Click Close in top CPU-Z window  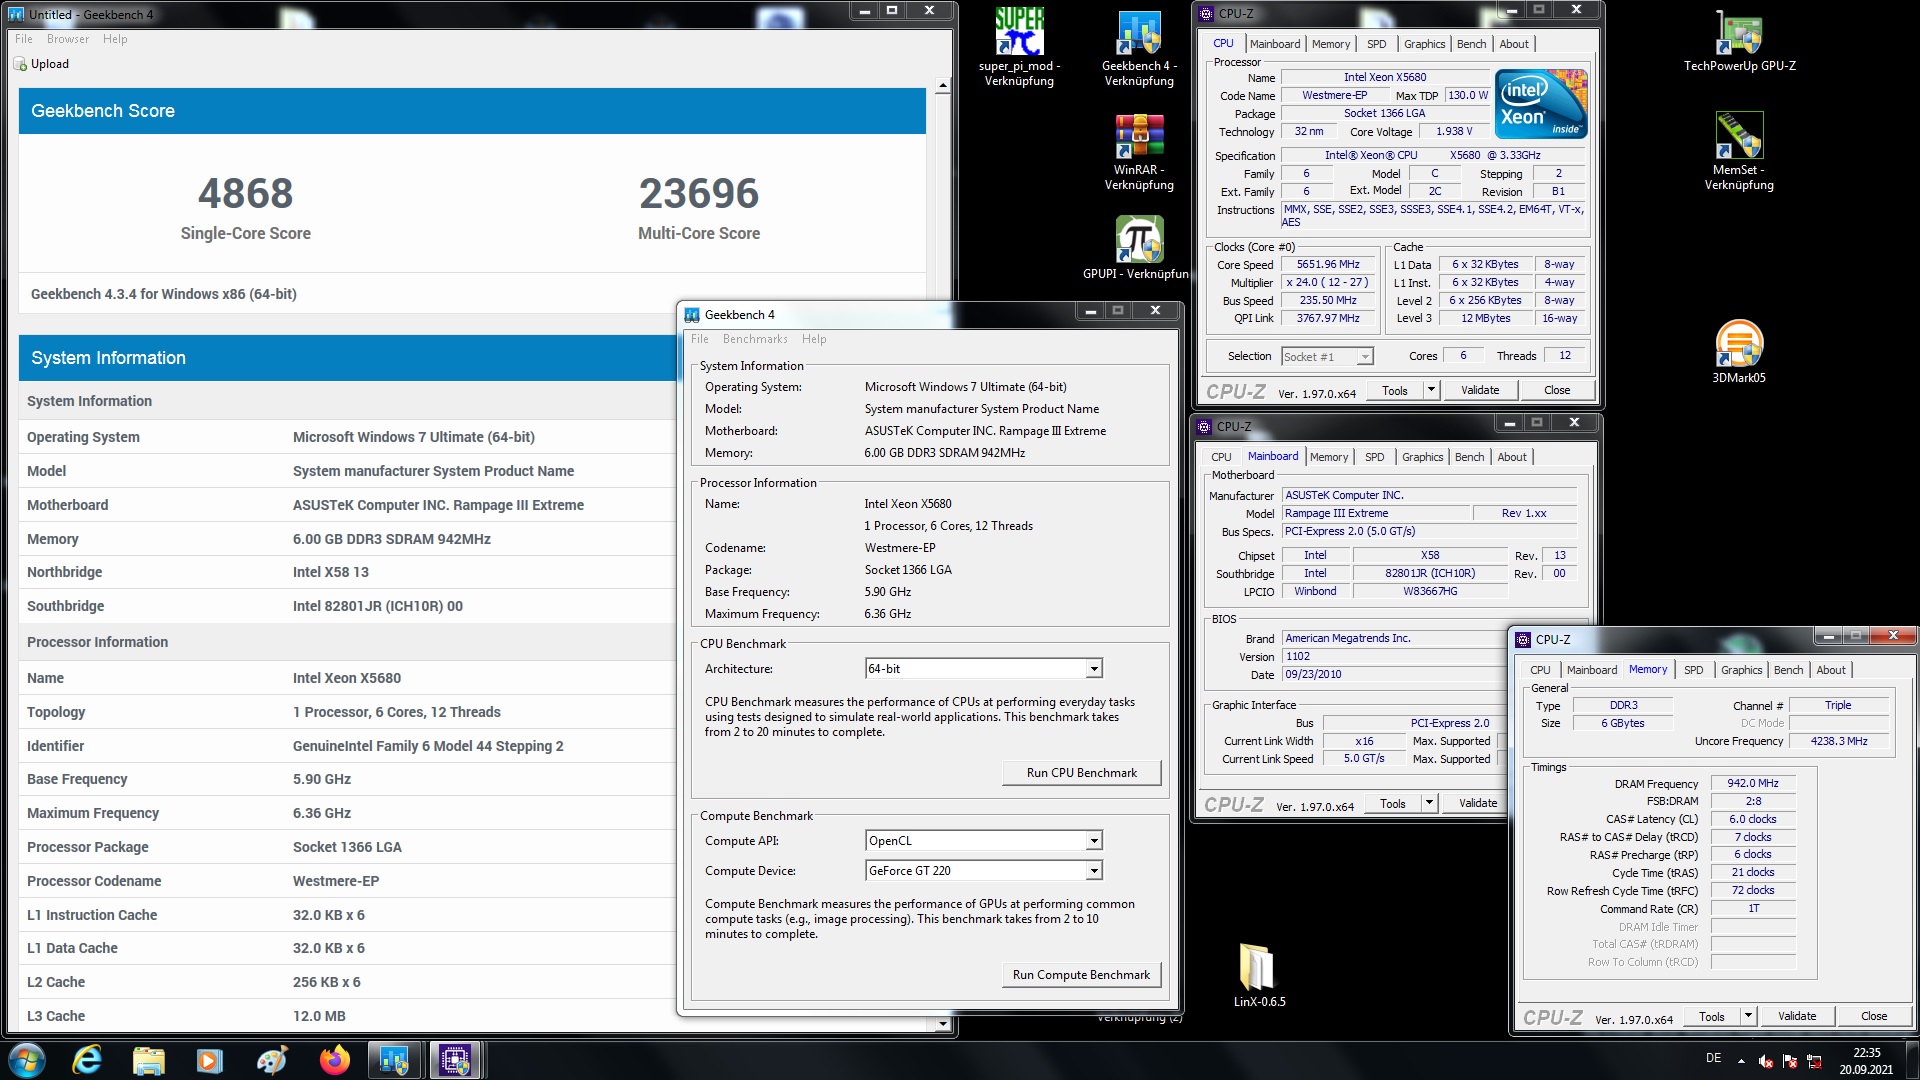tap(1556, 390)
